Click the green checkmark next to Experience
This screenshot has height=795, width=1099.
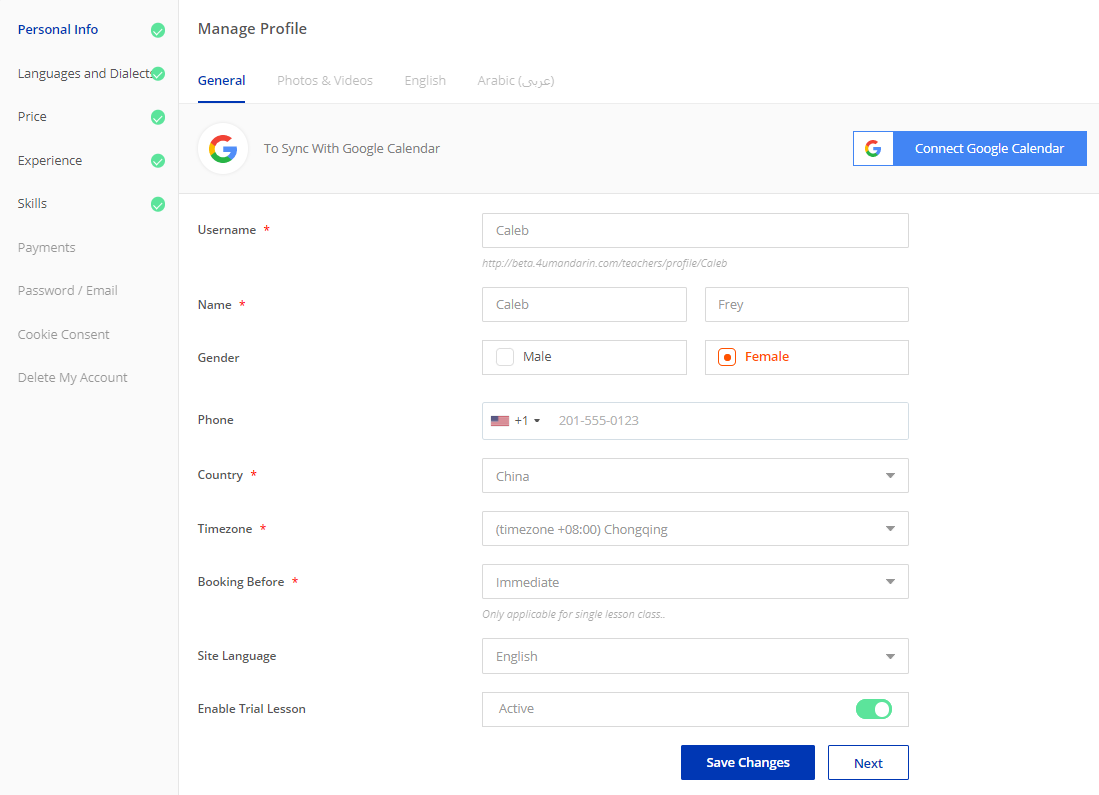coord(158,161)
